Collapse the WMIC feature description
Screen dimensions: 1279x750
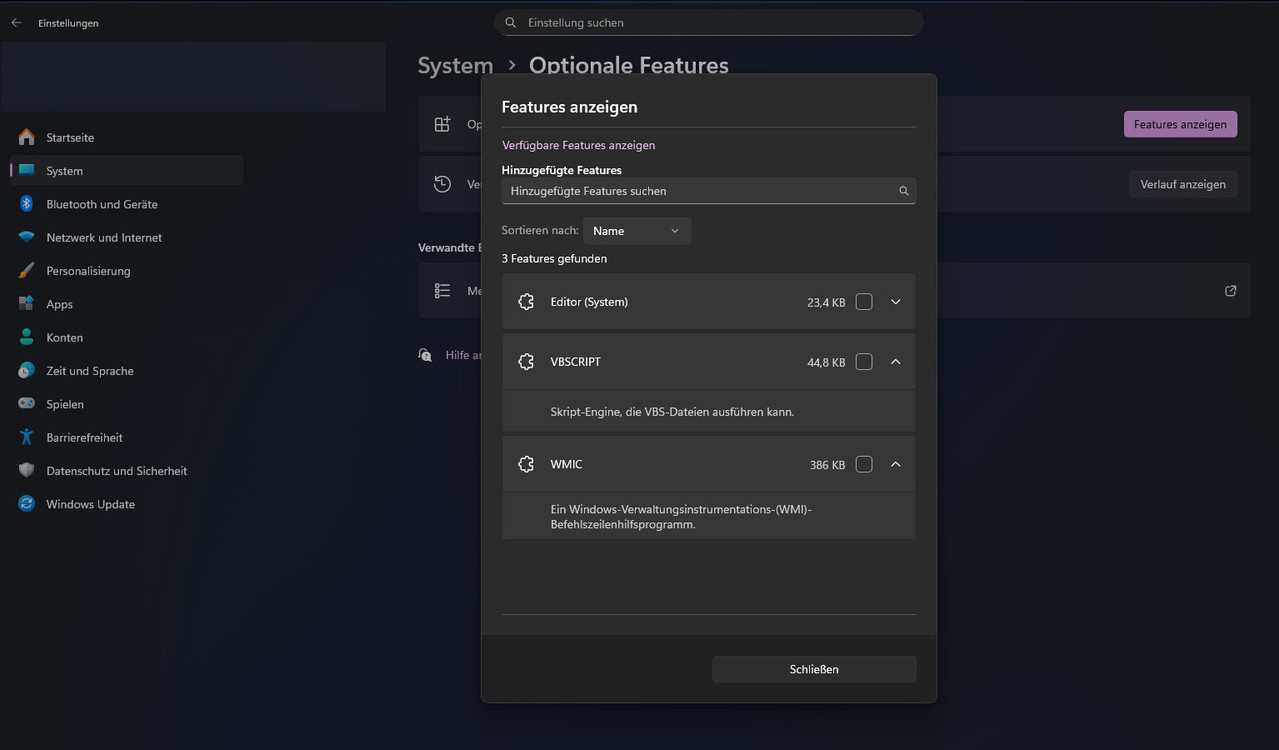coord(895,464)
